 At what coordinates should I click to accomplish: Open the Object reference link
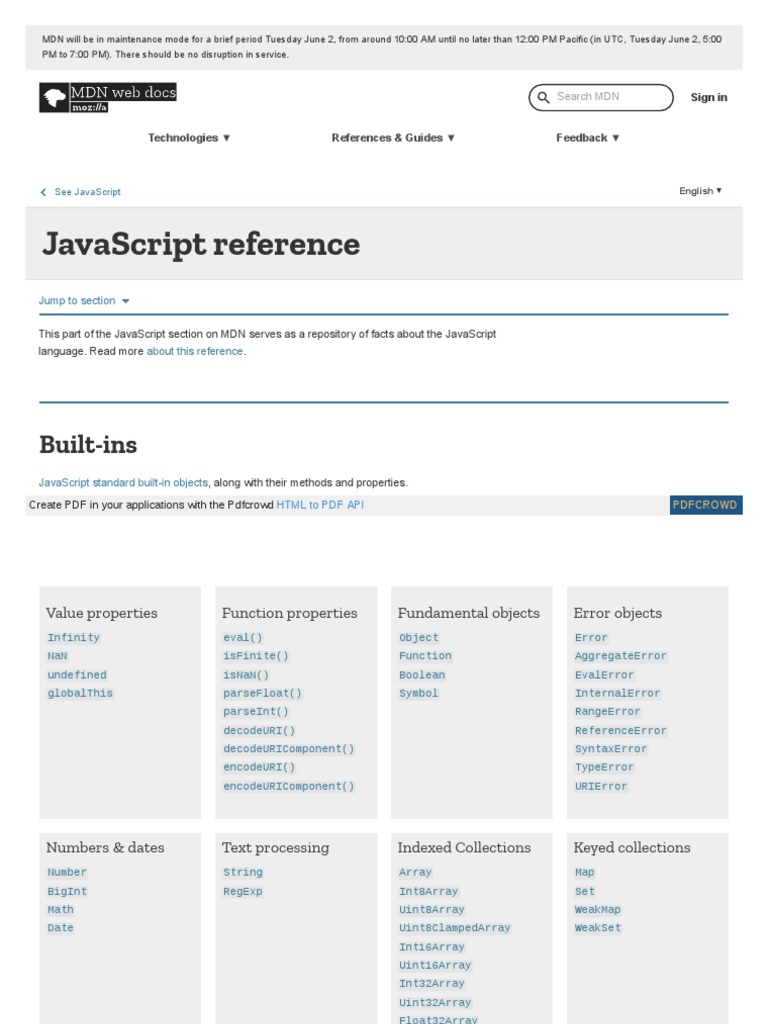[x=419, y=637]
